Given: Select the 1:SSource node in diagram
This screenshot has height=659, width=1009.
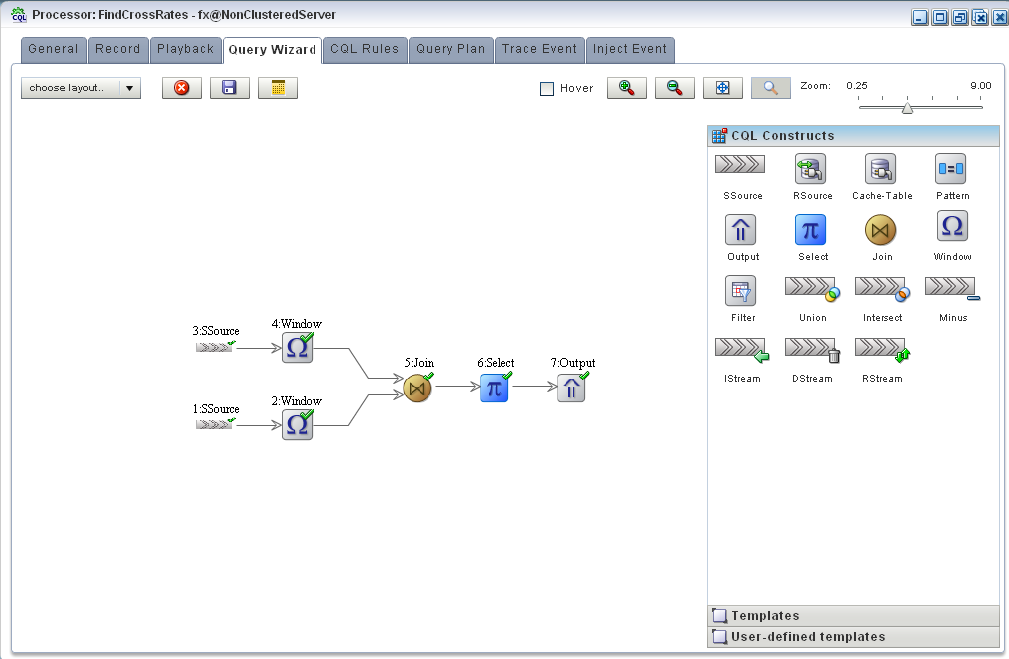Looking at the screenshot, I should pyautogui.click(x=216, y=423).
